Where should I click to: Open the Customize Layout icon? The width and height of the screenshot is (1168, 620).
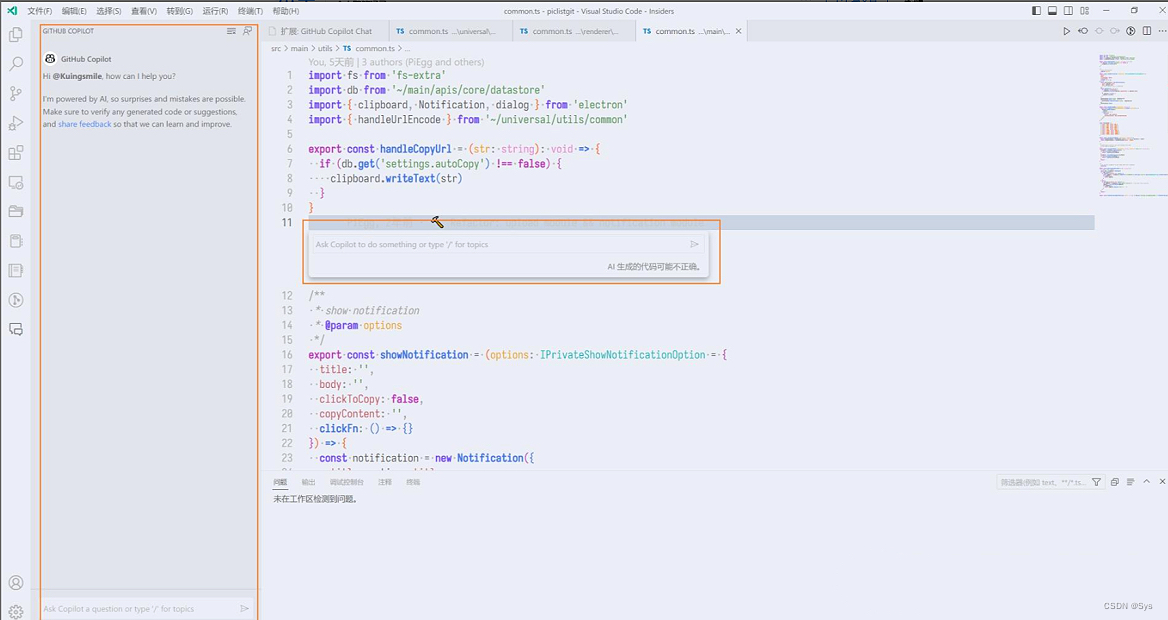tap(1085, 11)
